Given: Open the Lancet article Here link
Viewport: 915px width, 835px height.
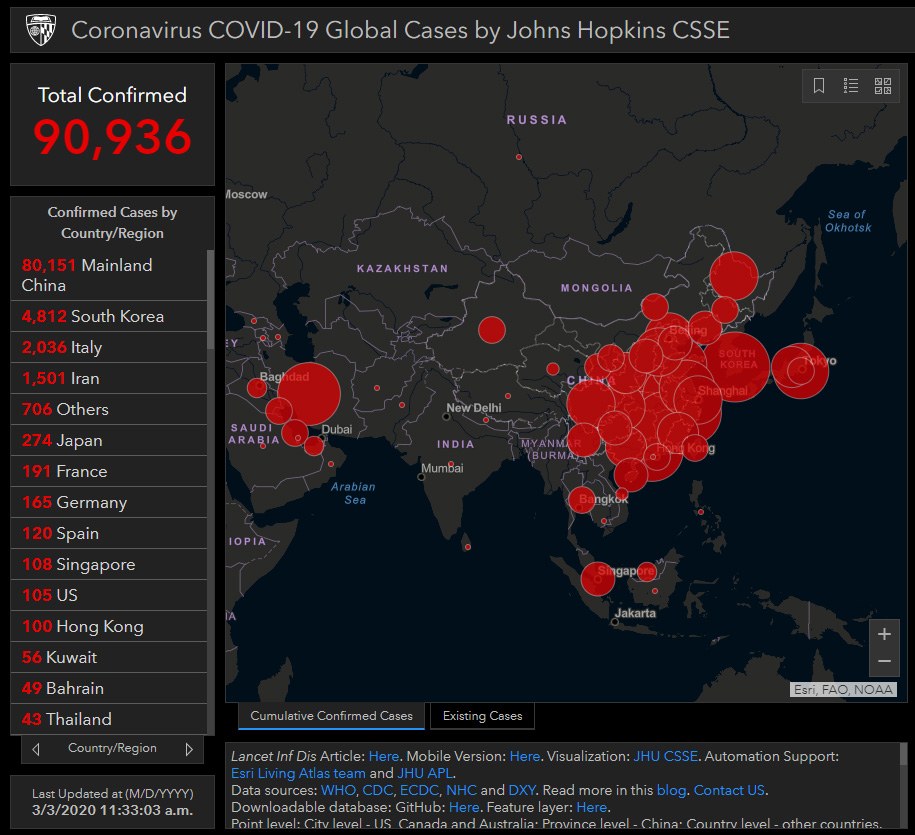Looking at the screenshot, I should pyautogui.click(x=383, y=756).
